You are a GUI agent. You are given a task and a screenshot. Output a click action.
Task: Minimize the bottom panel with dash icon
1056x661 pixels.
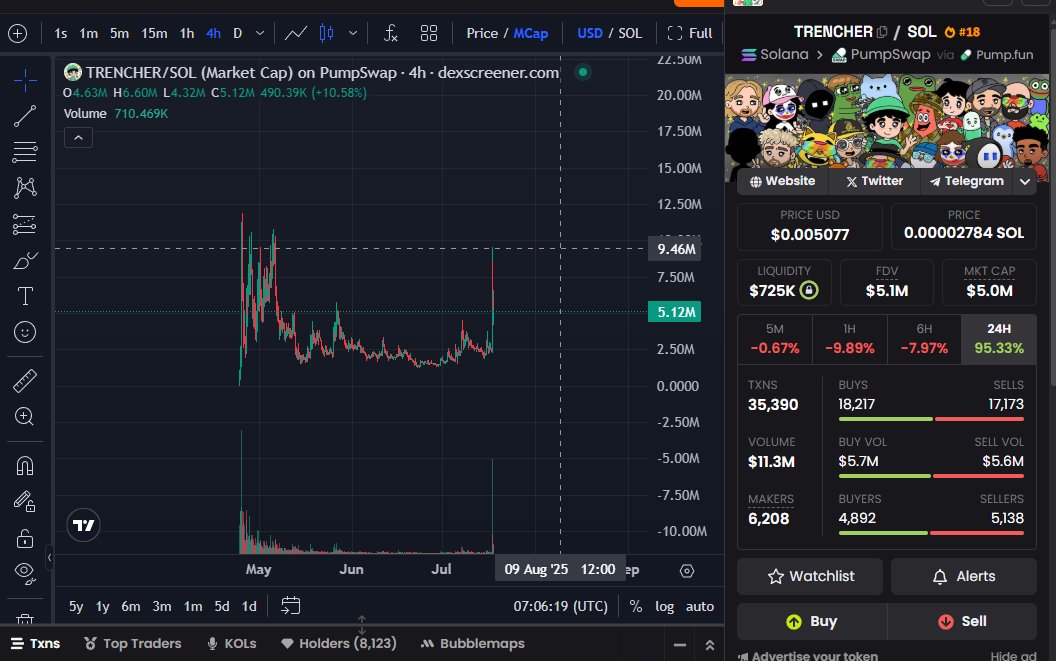click(680, 645)
